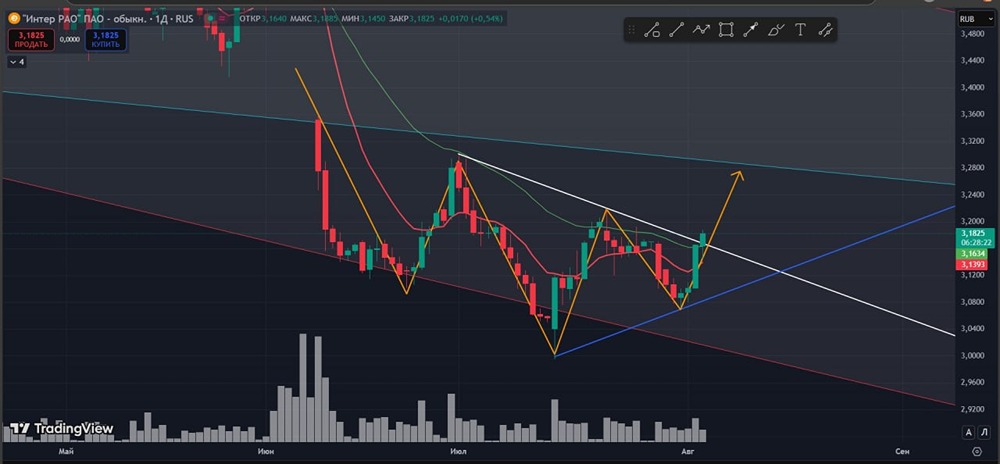Click the TradingView logo
The image size is (1000, 464).
[61, 428]
